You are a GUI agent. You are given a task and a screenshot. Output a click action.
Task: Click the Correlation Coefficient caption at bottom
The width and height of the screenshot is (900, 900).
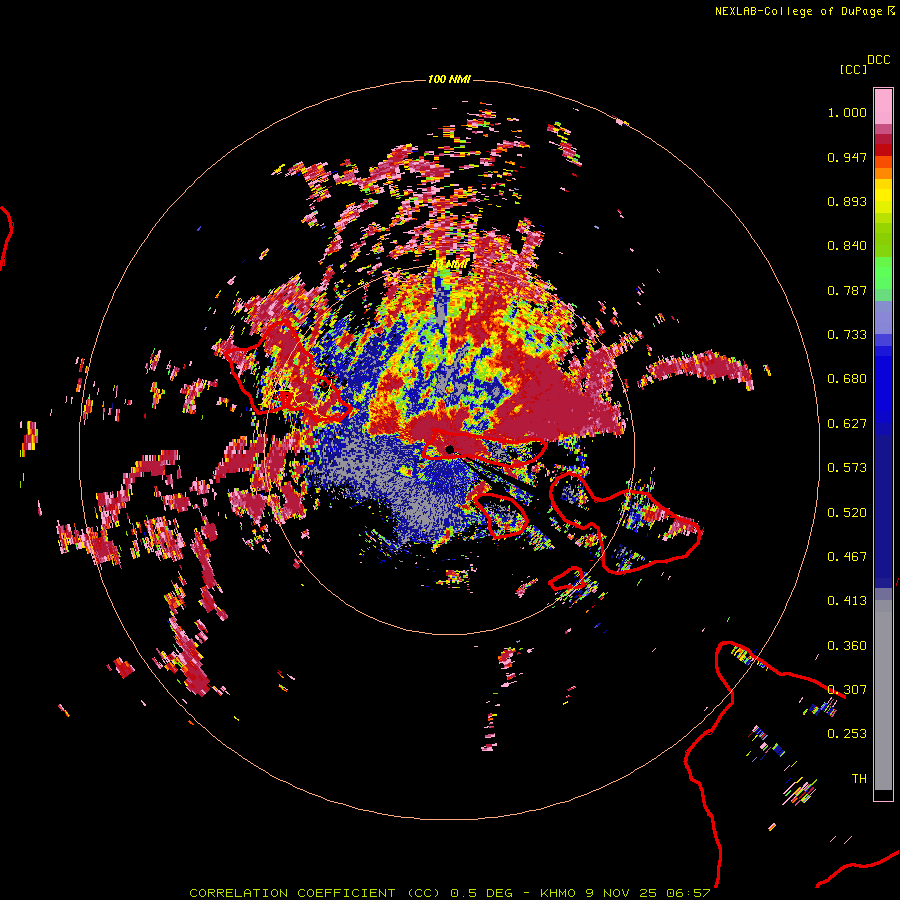[450, 893]
